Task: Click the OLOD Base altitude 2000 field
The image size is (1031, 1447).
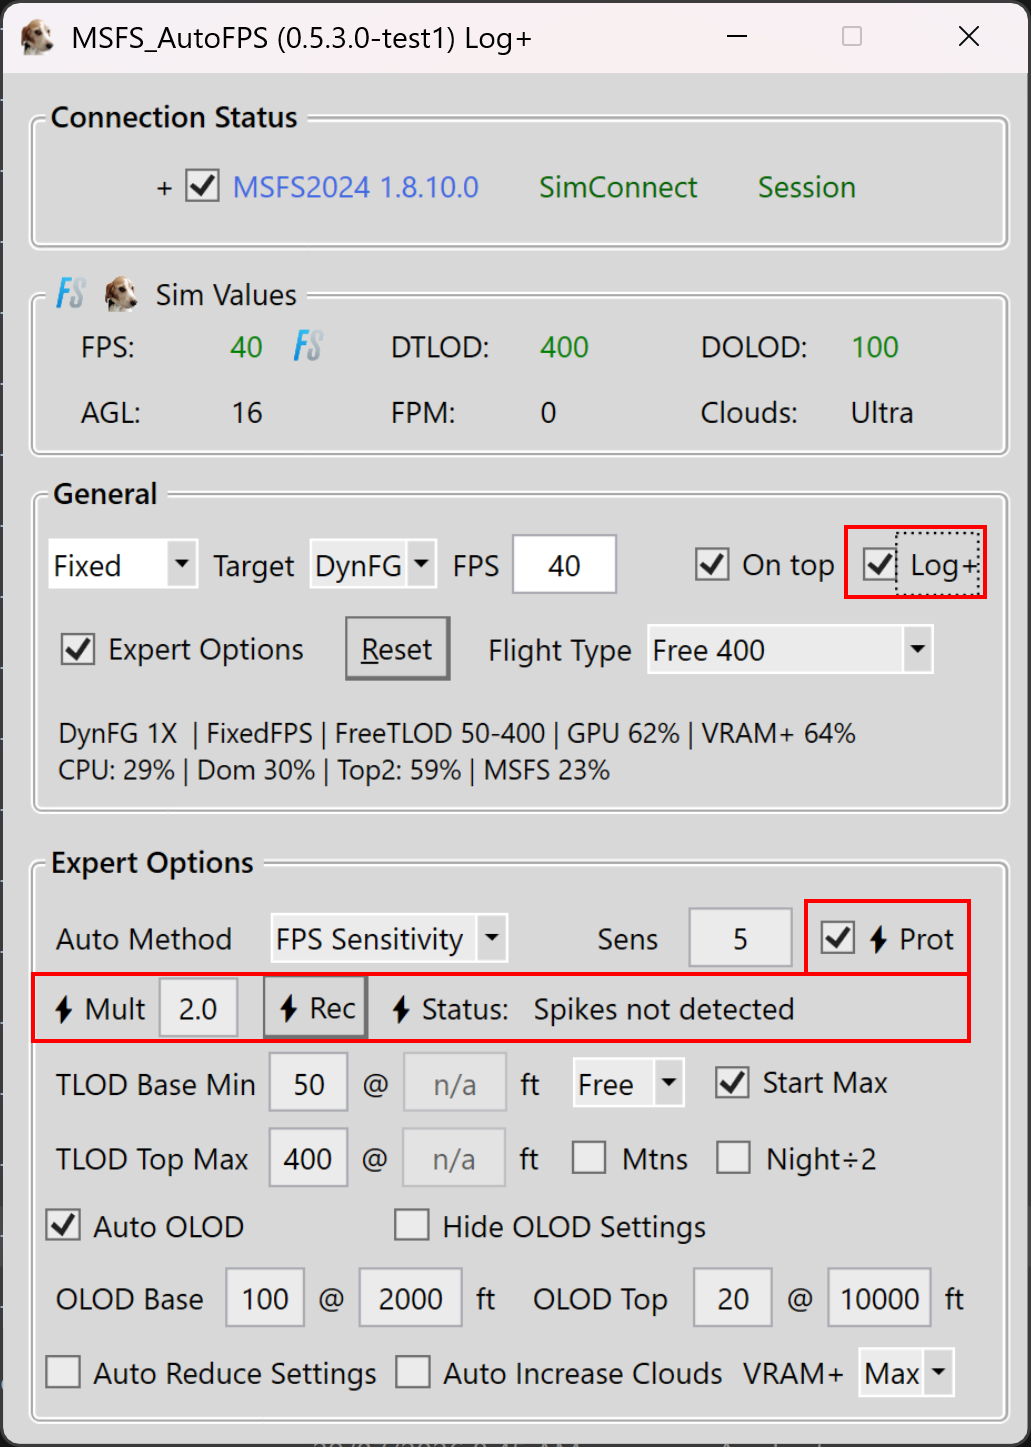Action: coord(411,1298)
